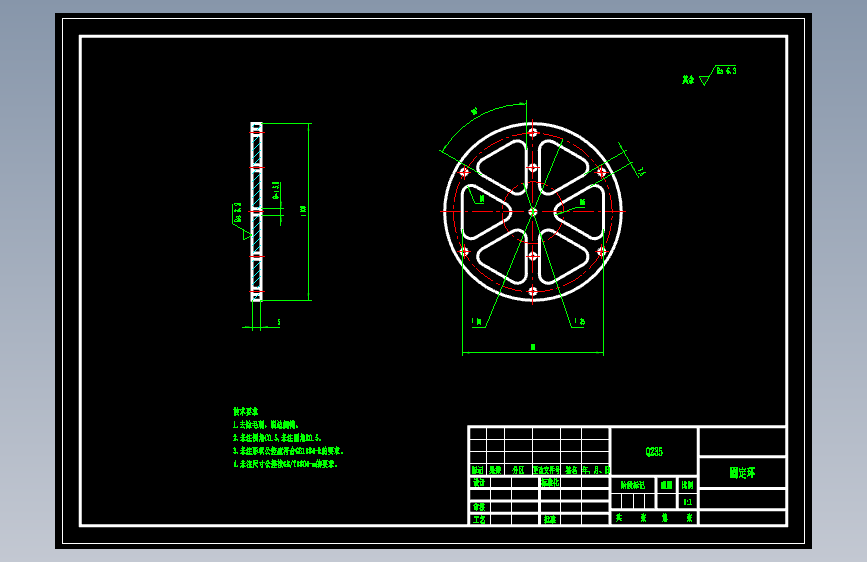Click the 更改文件号 column header

(546, 470)
